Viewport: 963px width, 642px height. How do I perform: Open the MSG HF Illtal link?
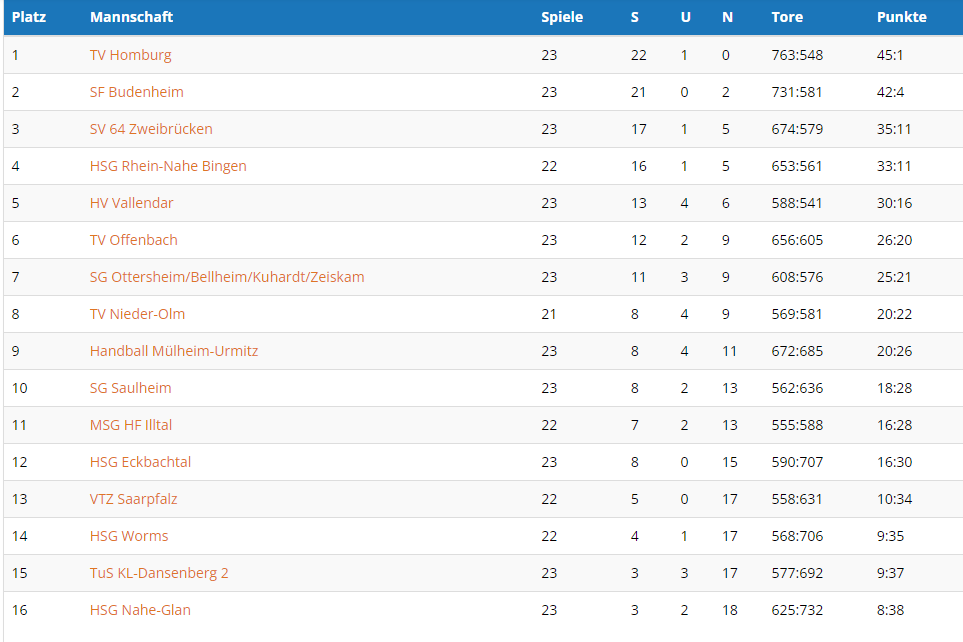[131, 425]
